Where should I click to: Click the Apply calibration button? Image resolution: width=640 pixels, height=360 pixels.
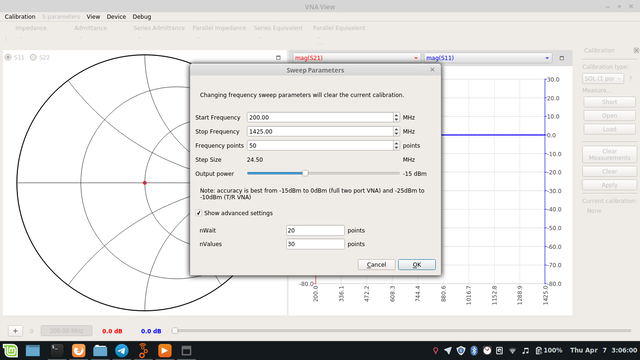609,185
